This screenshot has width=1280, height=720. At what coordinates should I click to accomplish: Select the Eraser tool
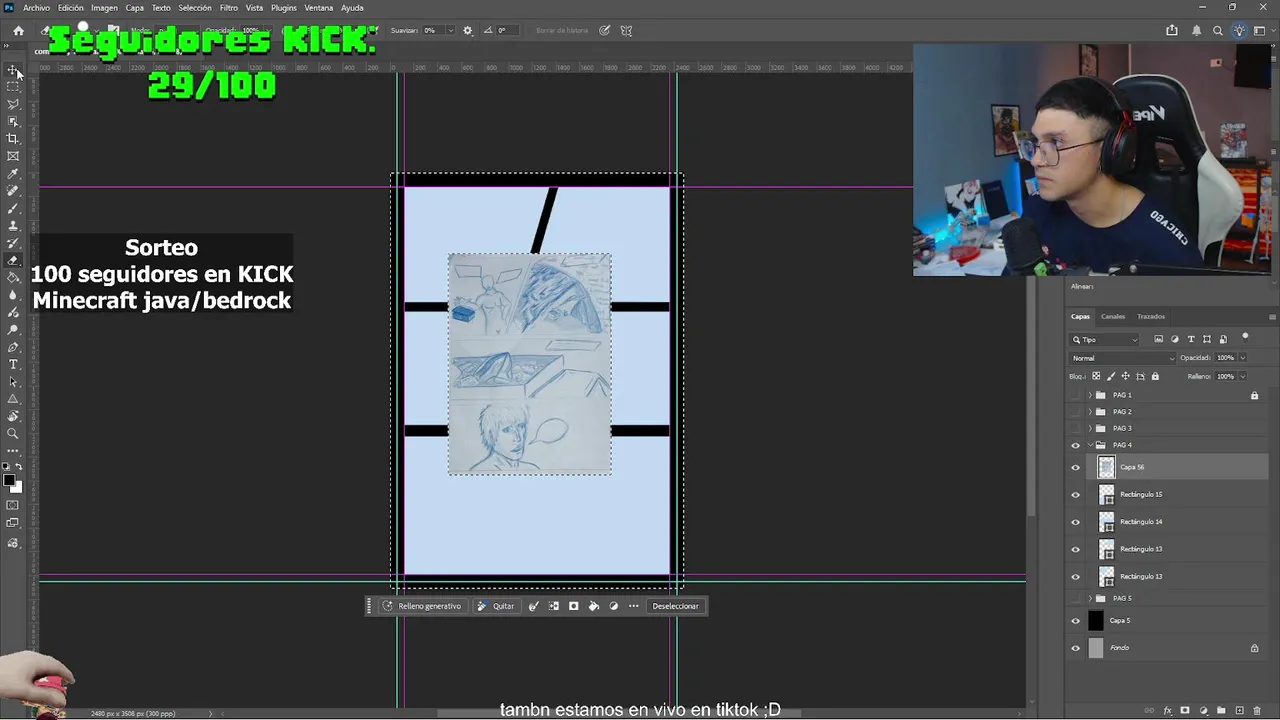pos(13,260)
